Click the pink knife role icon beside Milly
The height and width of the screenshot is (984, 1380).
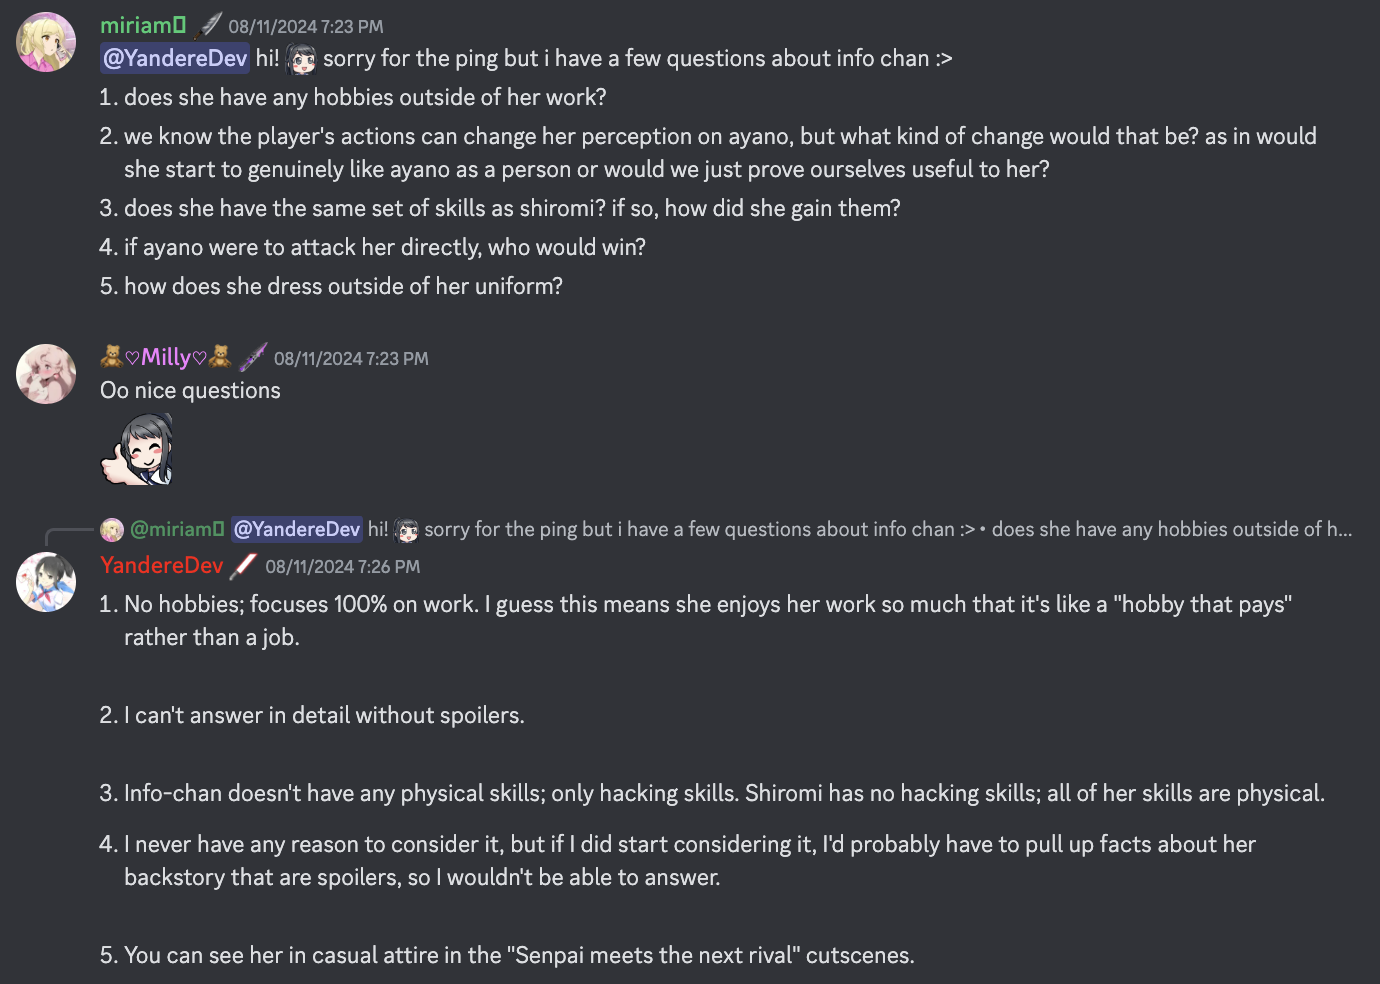[253, 357]
